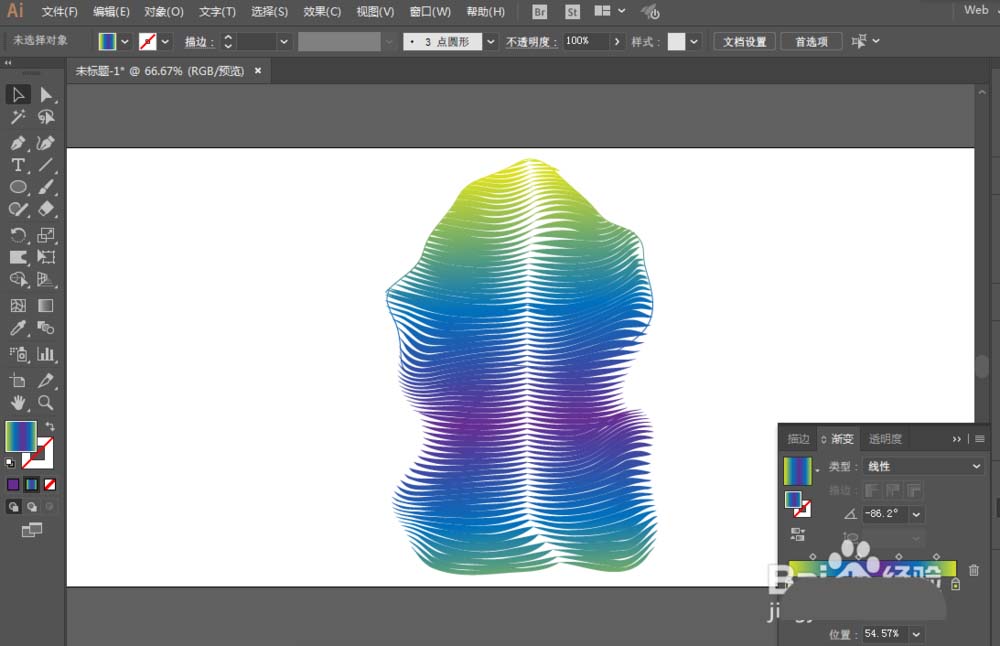This screenshot has width=1000, height=646.
Task: Select the Shape Builder tool
Action: (18, 279)
